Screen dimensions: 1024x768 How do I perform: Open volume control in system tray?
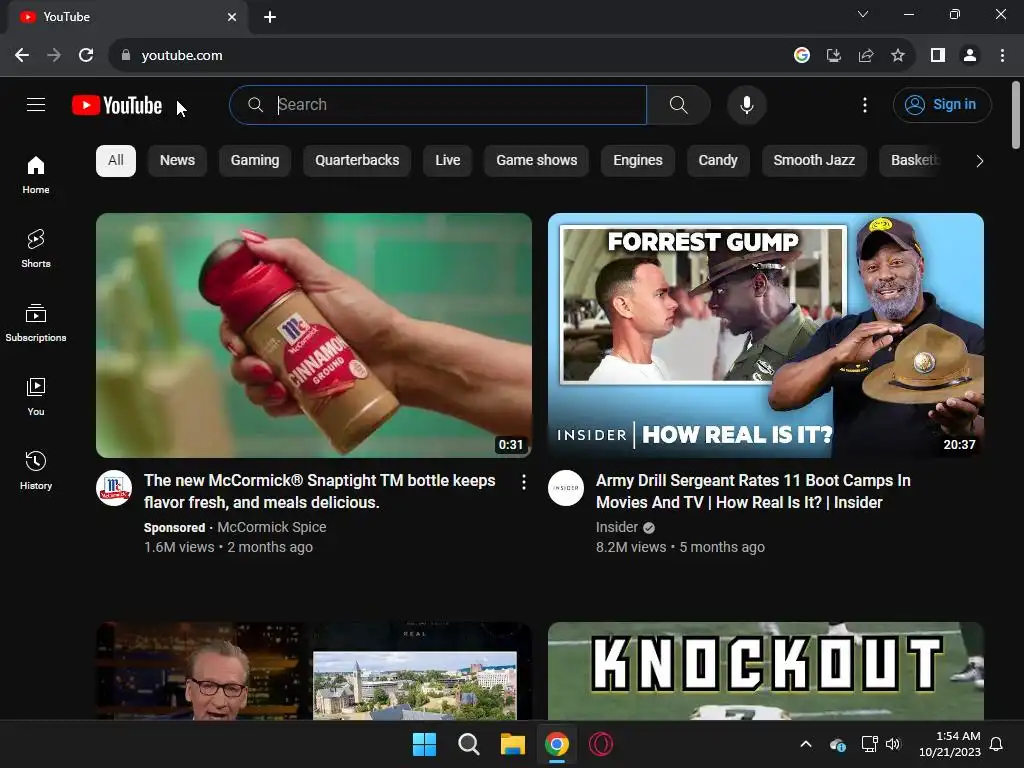pyautogui.click(x=893, y=744)
